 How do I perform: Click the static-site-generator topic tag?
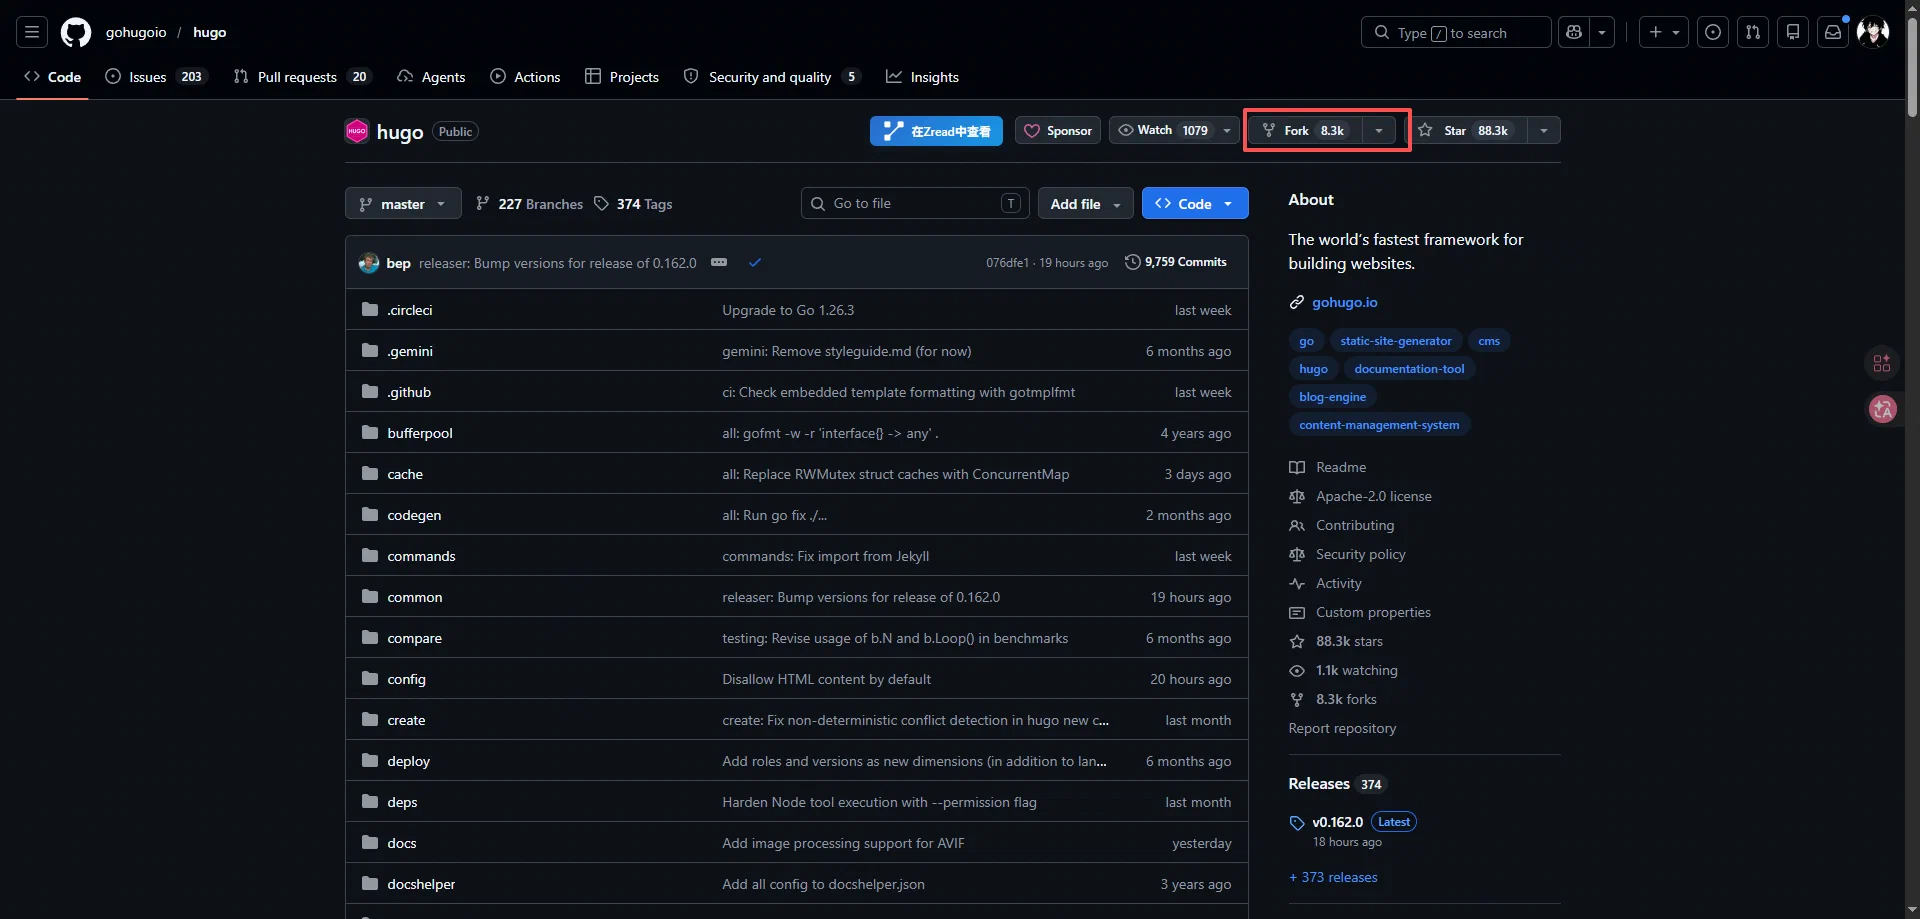tap(1395, 341)
